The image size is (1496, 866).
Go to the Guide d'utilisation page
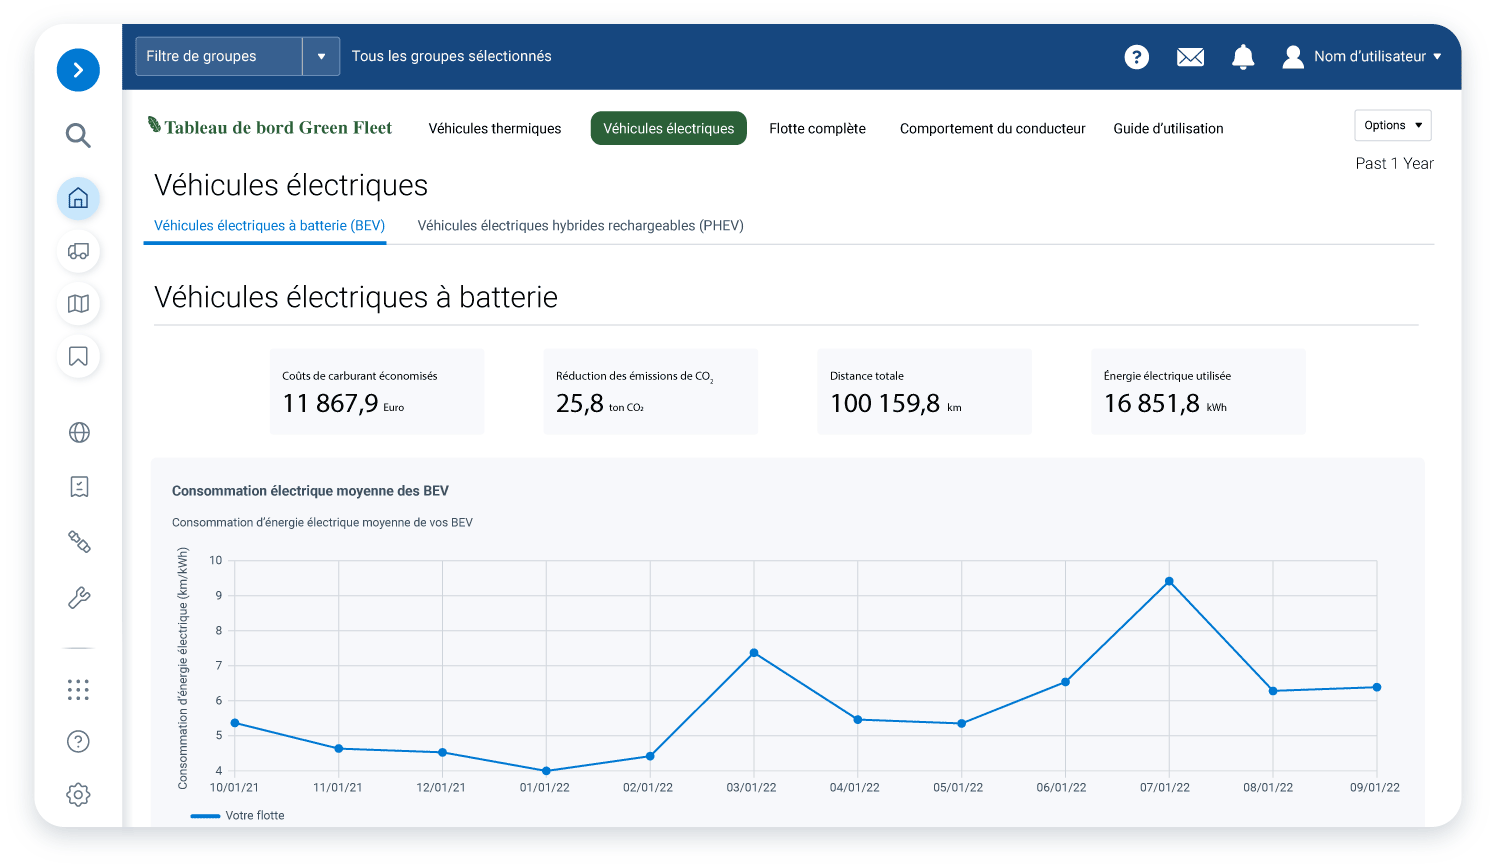(x=1168, y=128)
